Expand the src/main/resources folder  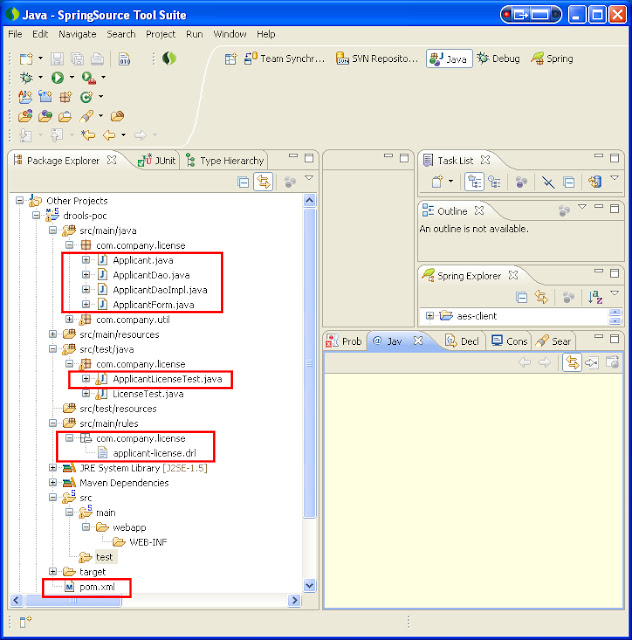(x=53, y=334)
